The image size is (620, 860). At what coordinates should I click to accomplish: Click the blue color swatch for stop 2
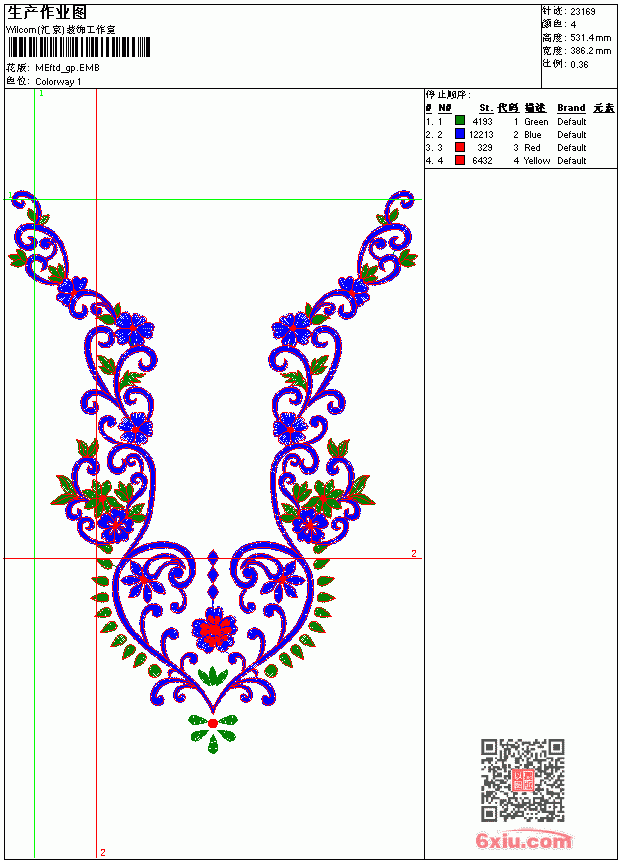tap(460, 134)
